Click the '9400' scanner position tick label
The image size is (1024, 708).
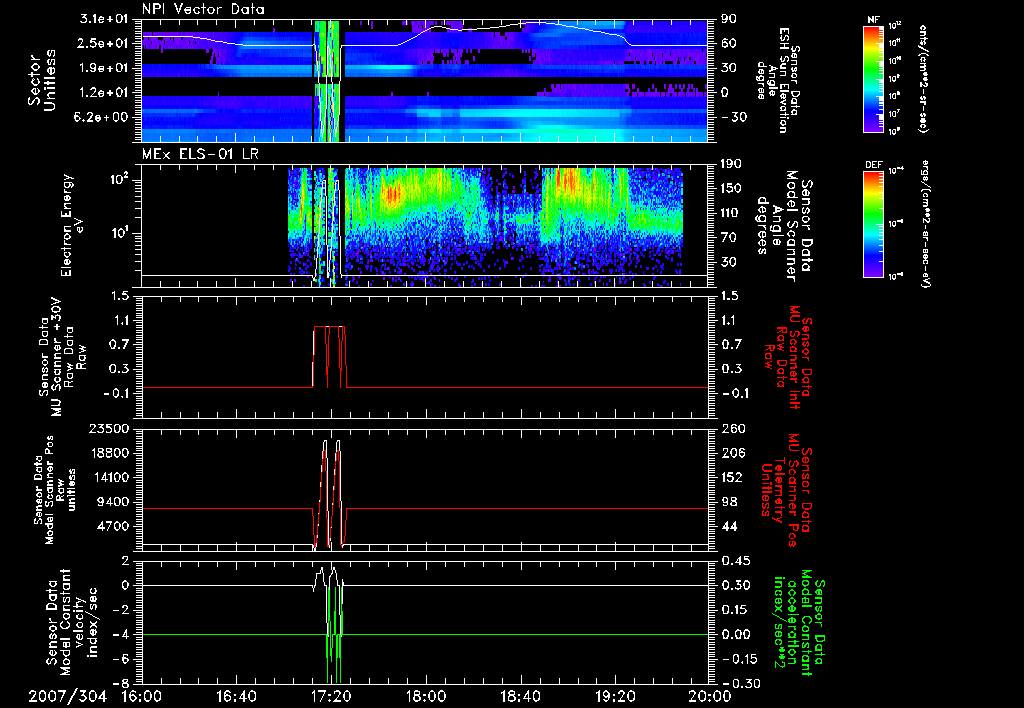tap(113, 502)
